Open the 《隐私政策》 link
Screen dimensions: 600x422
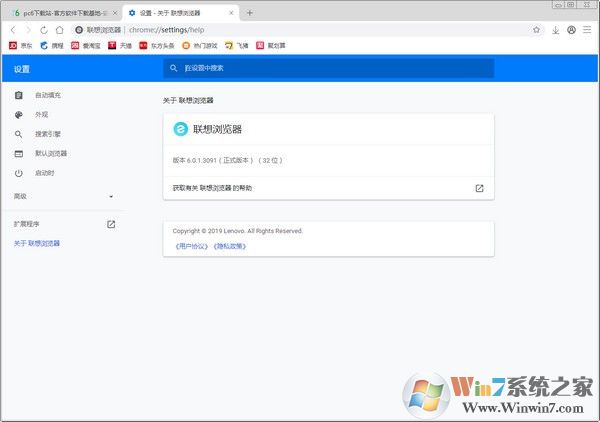point(229,245)
